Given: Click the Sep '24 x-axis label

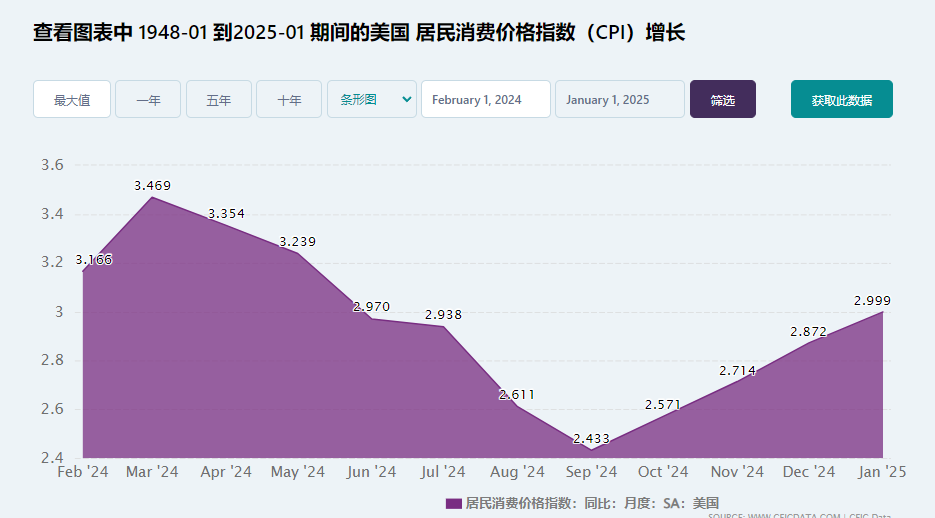Looking at the screenshot, I should [591, 472].
